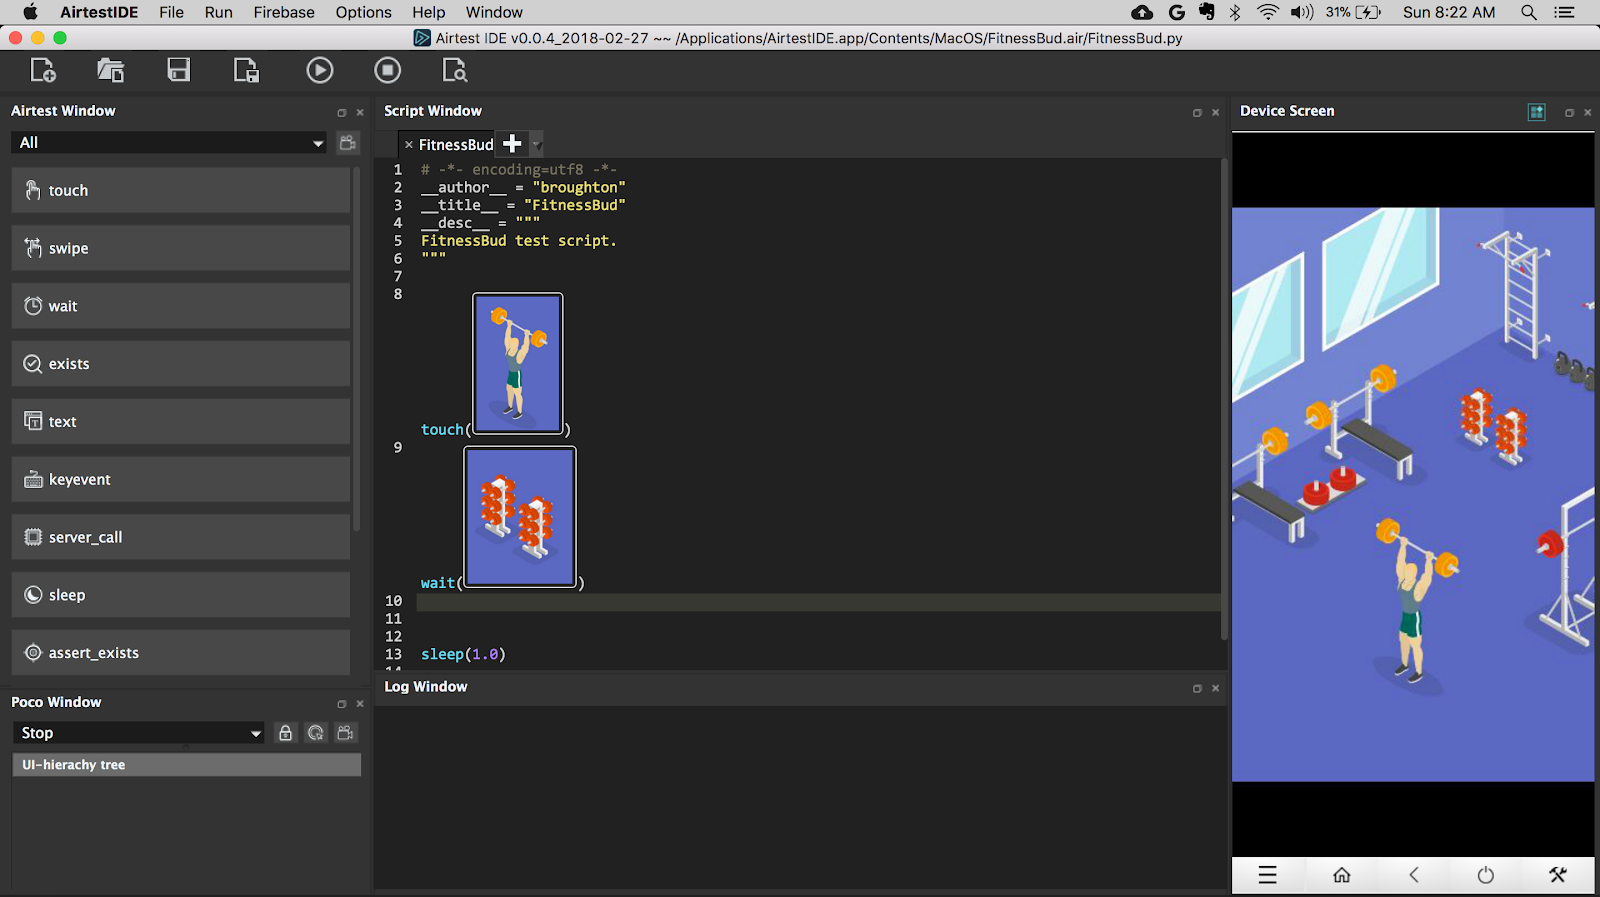Save the current script with floppy icon
Image resolution: width=1600 pixels, height=897 pixels.
tap(179, 70)
